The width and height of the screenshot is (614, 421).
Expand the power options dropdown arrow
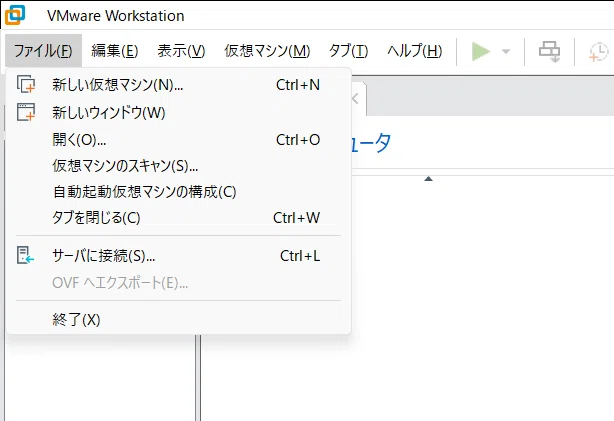pyautogui.click(x=506, y=52)
